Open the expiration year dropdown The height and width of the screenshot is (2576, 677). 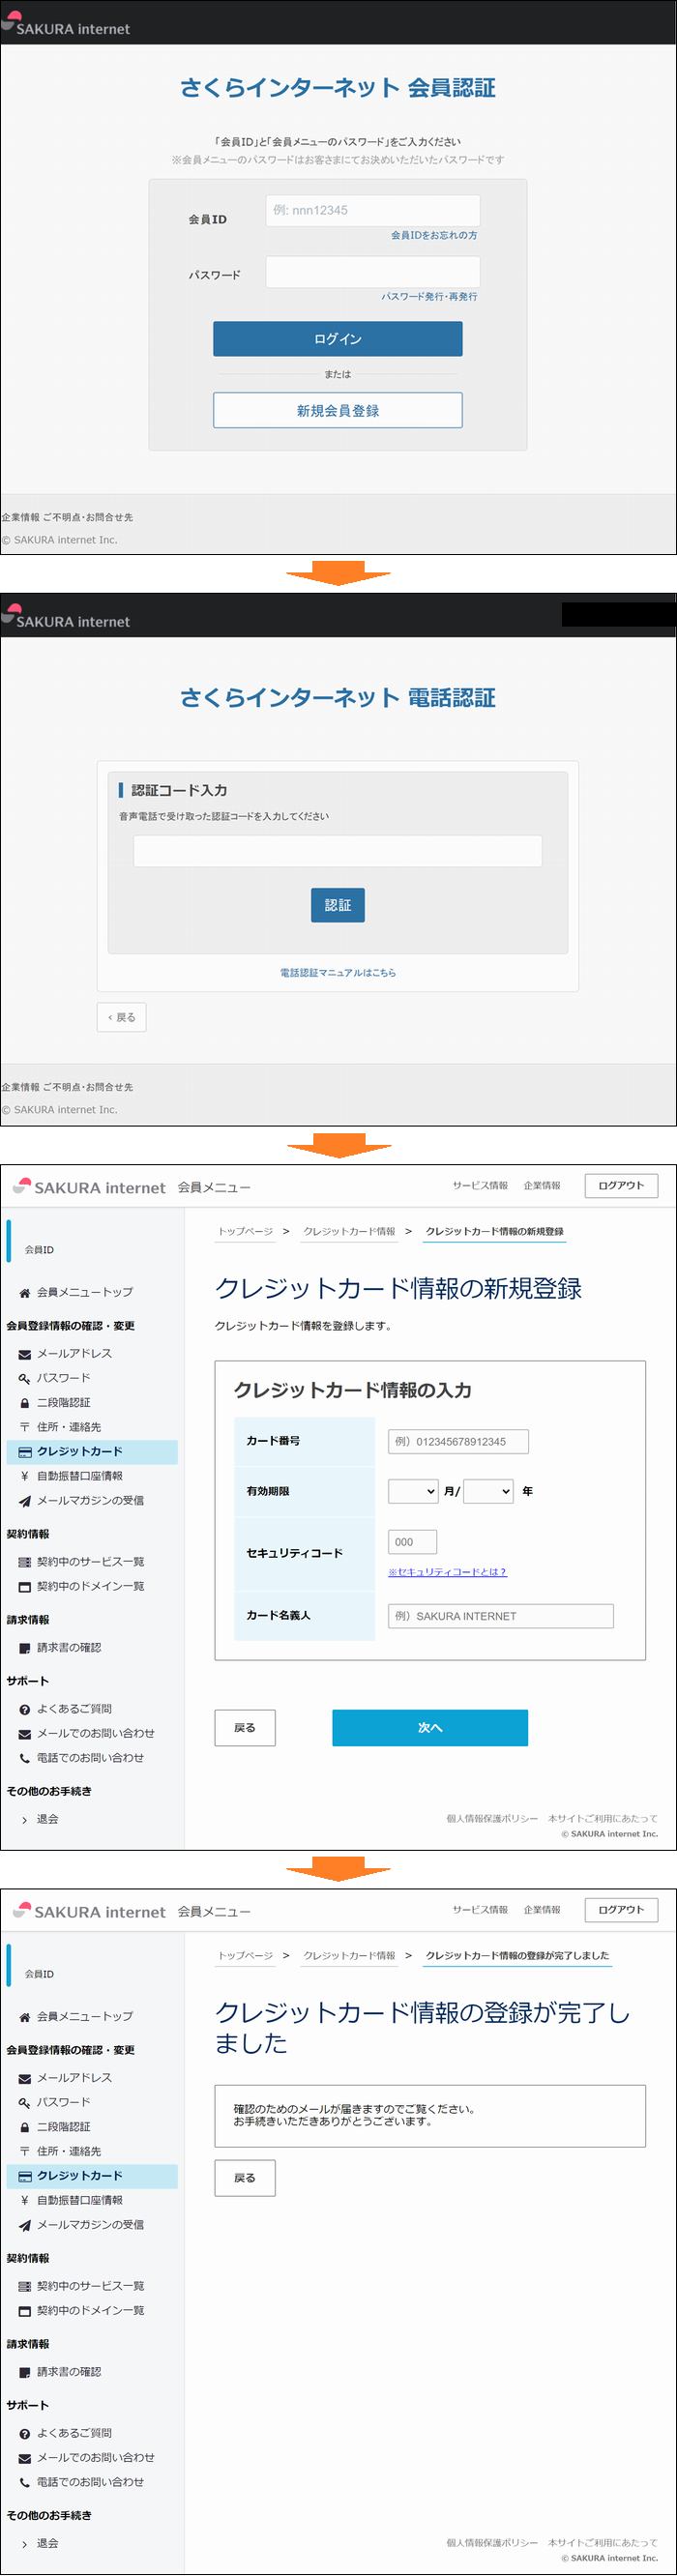point(488,1491)
